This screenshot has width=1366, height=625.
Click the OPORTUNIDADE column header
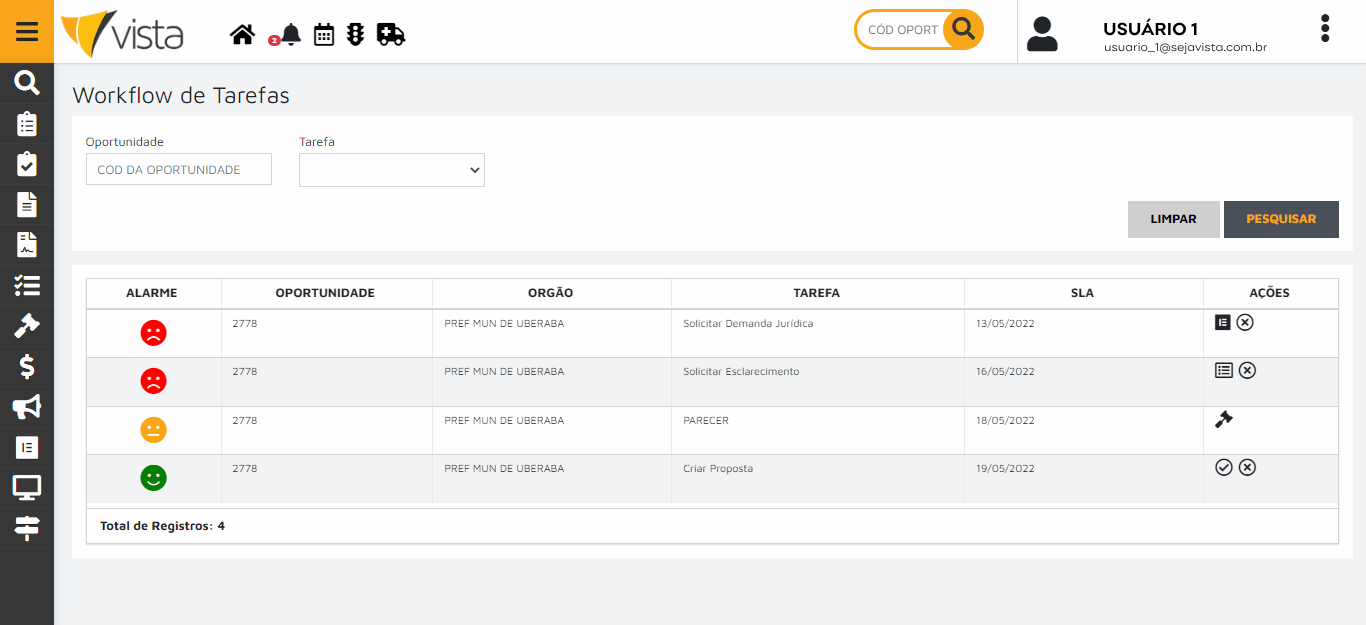(x=325, y=293)
